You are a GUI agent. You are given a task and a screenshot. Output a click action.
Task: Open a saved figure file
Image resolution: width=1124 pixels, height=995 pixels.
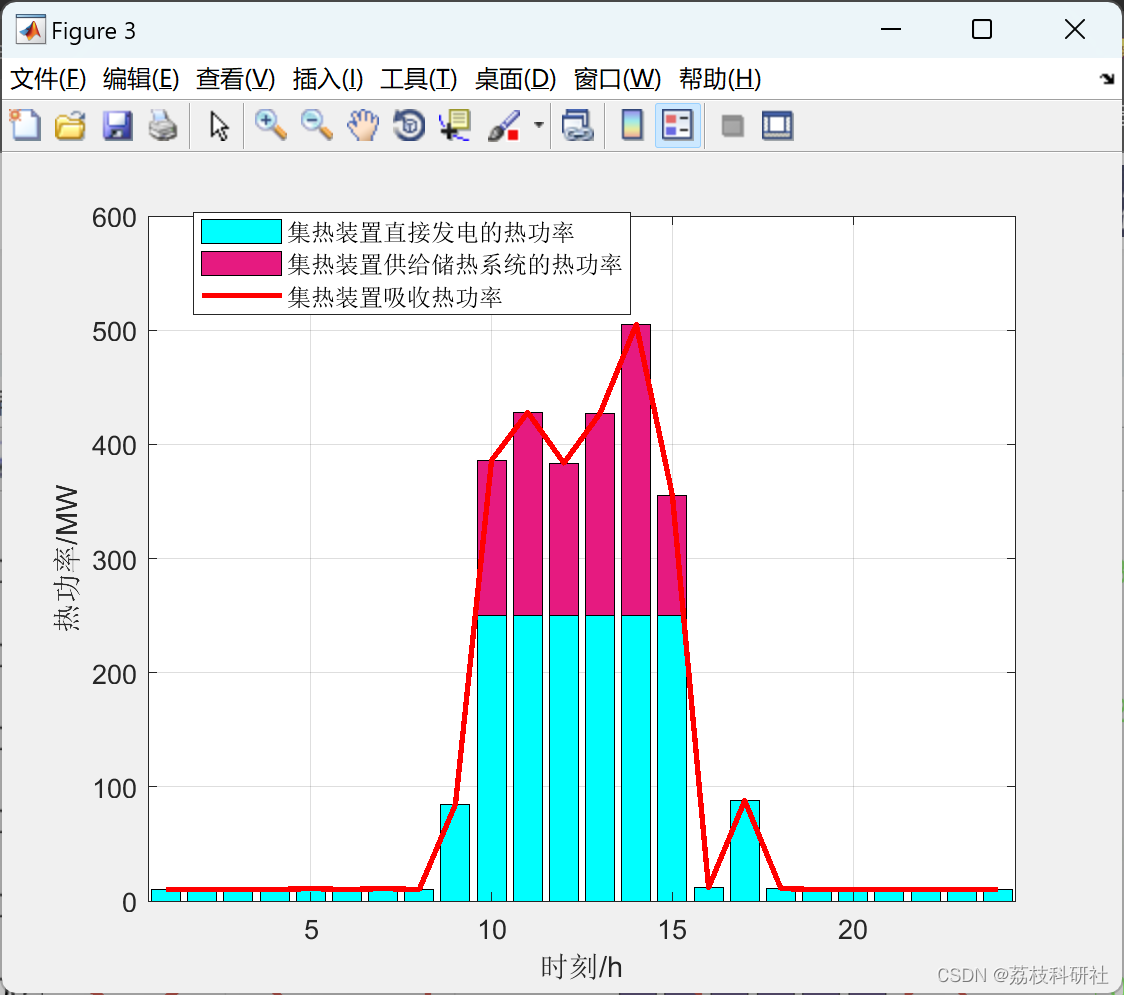(70, 125)
